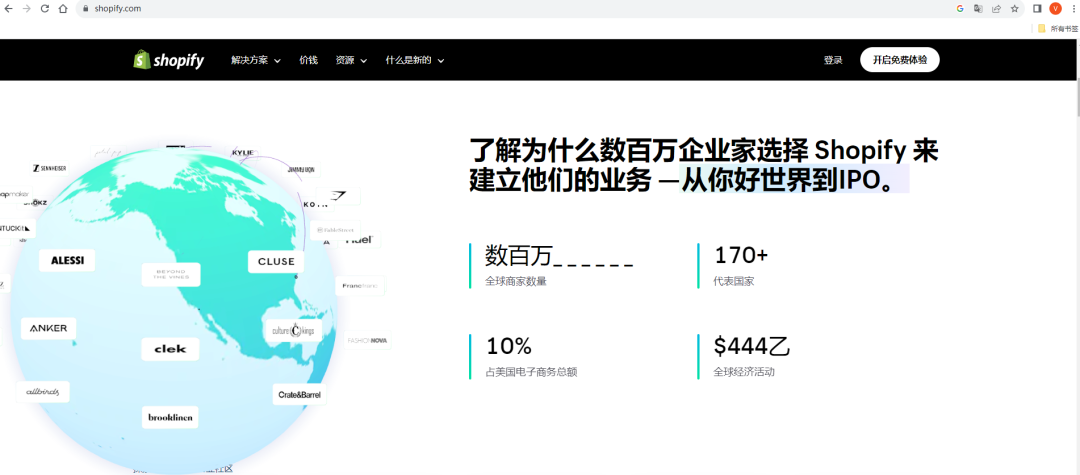Click the 170+ statistic text
1080x475 pixels.
tap(741, 255)
